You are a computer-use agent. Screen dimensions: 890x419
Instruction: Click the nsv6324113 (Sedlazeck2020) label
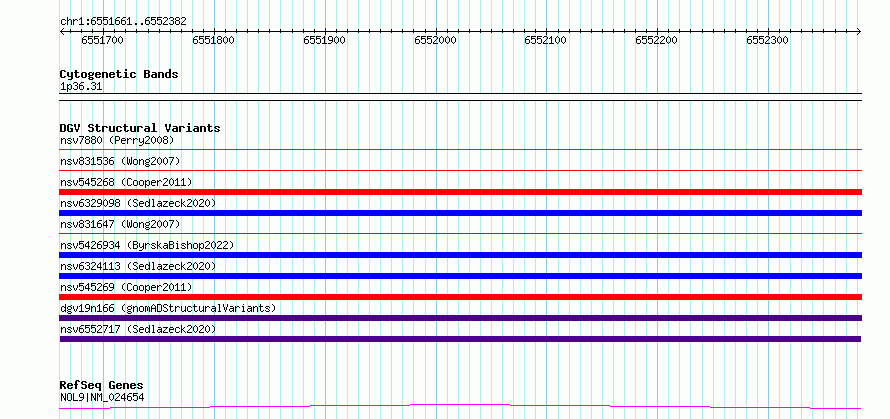click(x=138, y=266)
